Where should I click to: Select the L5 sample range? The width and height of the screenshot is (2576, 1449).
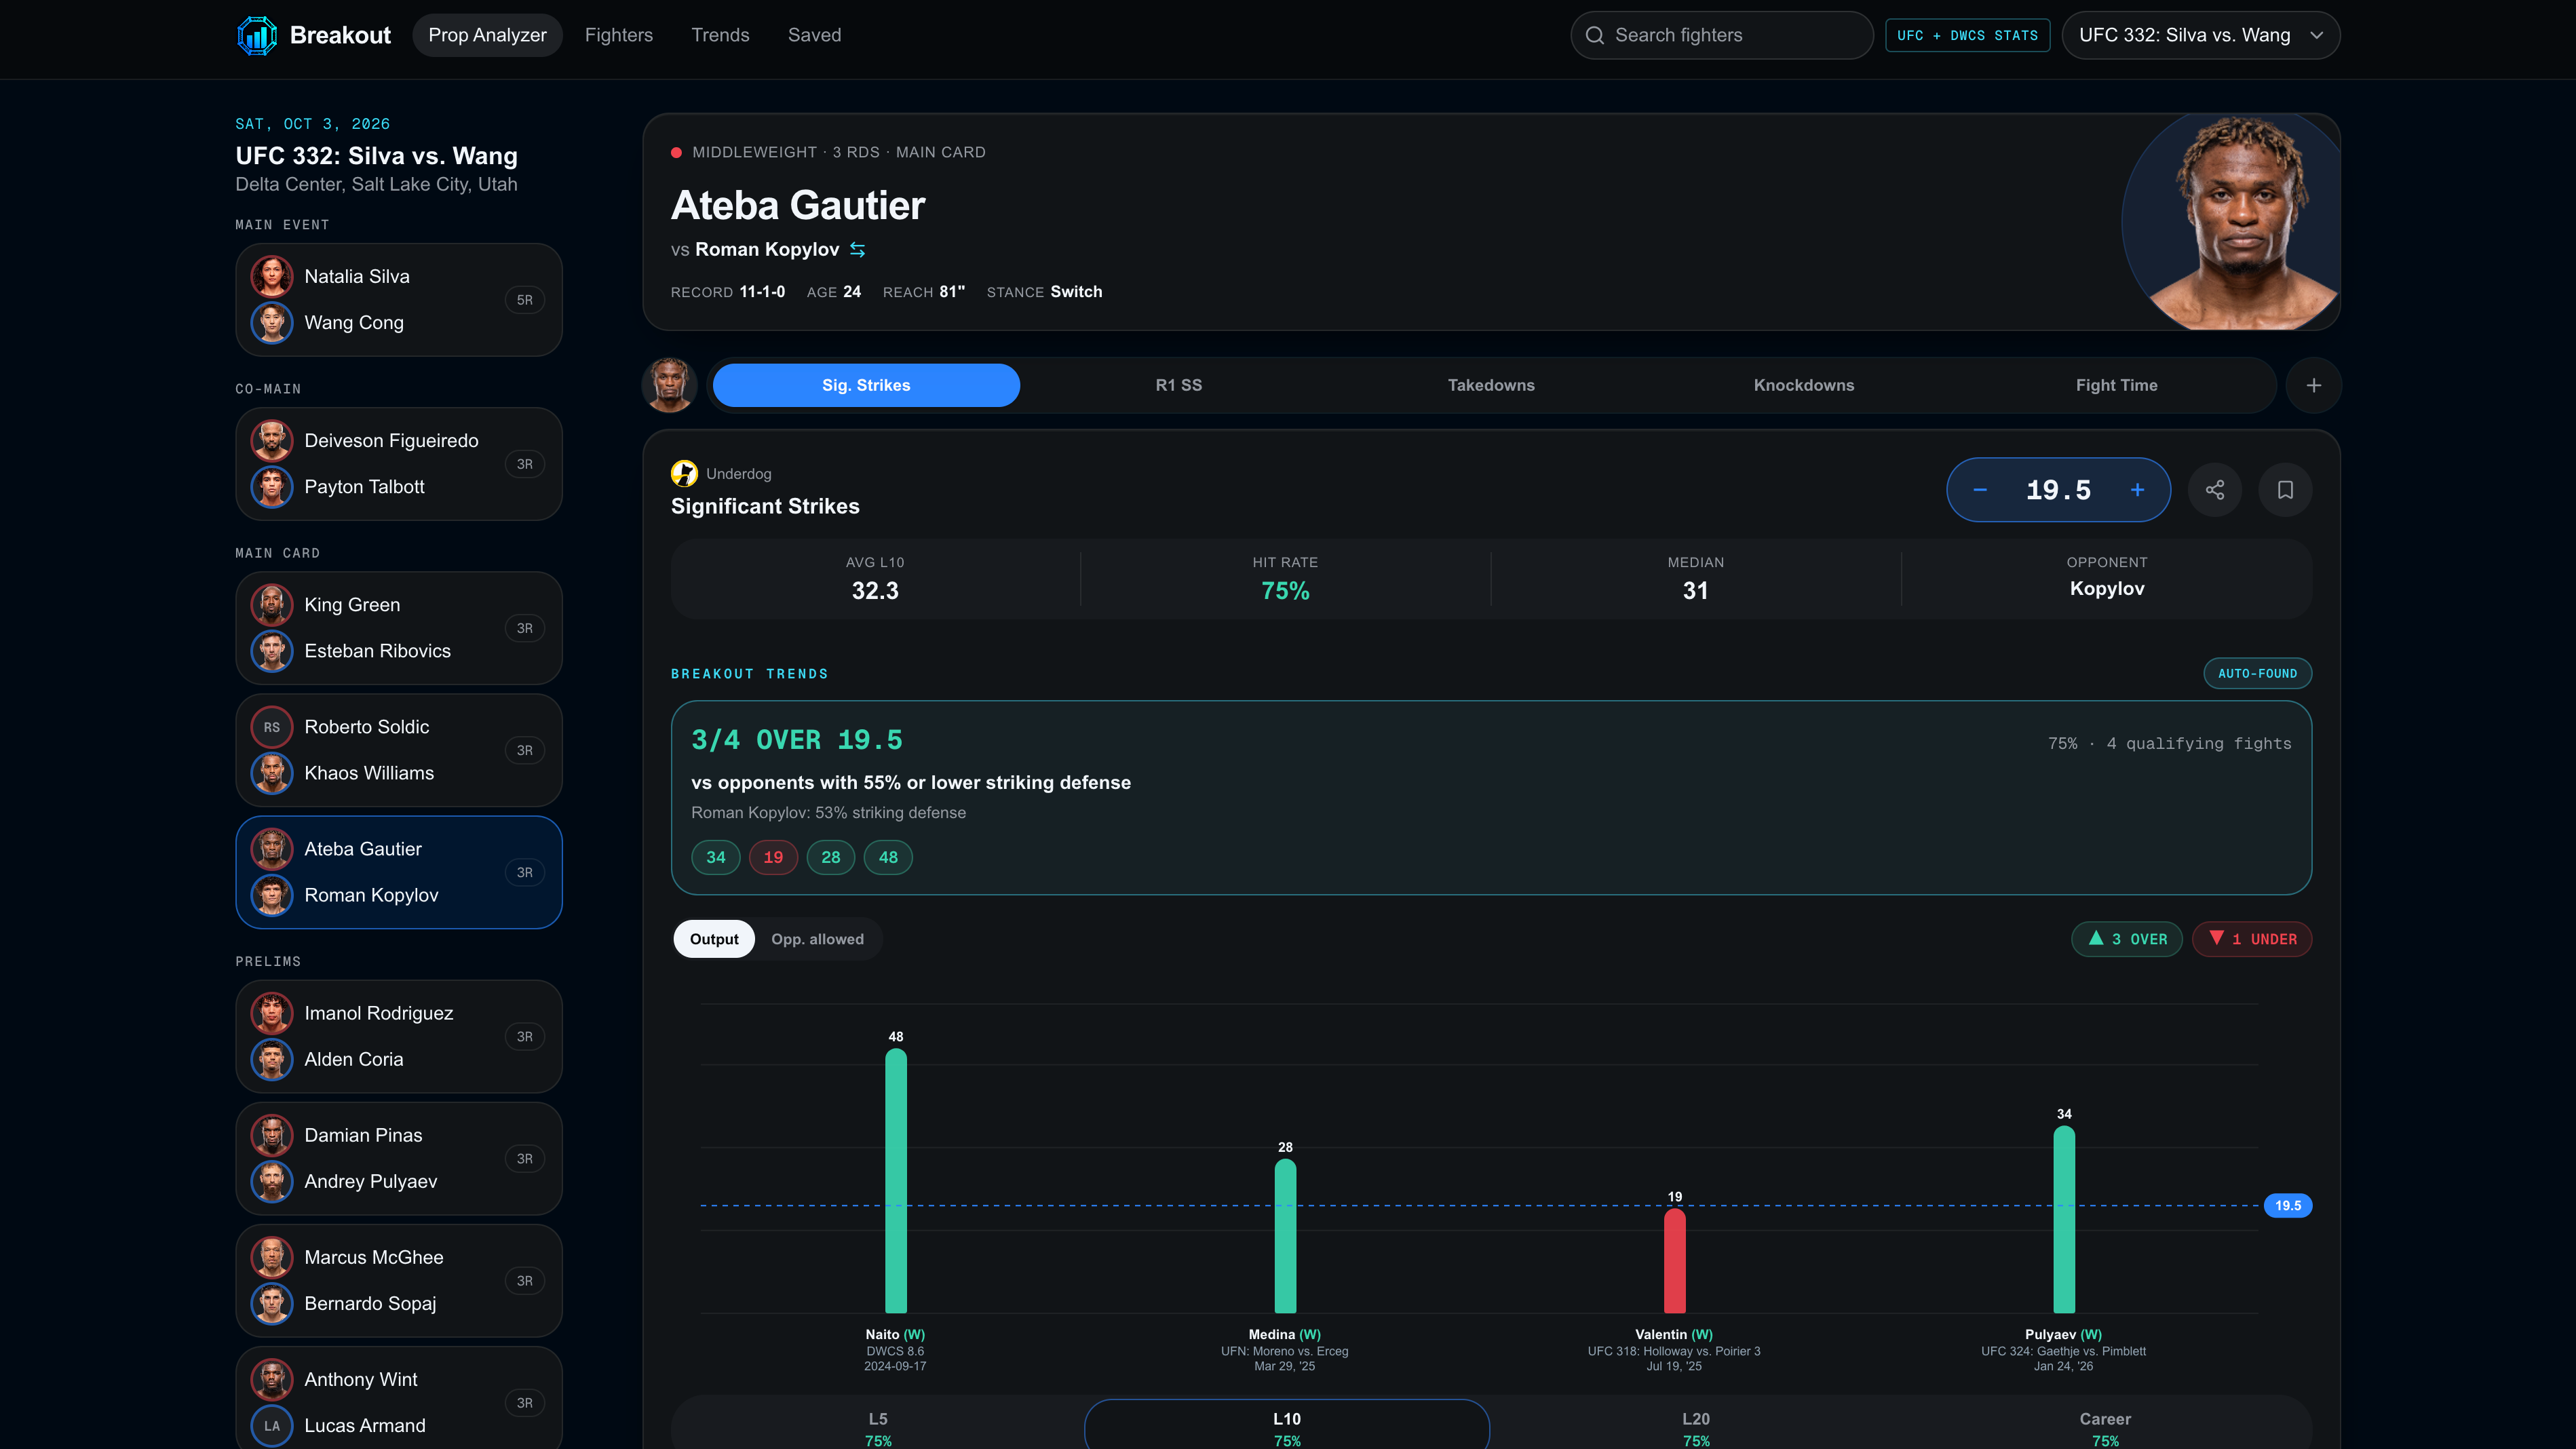[x=878, y=1425]
